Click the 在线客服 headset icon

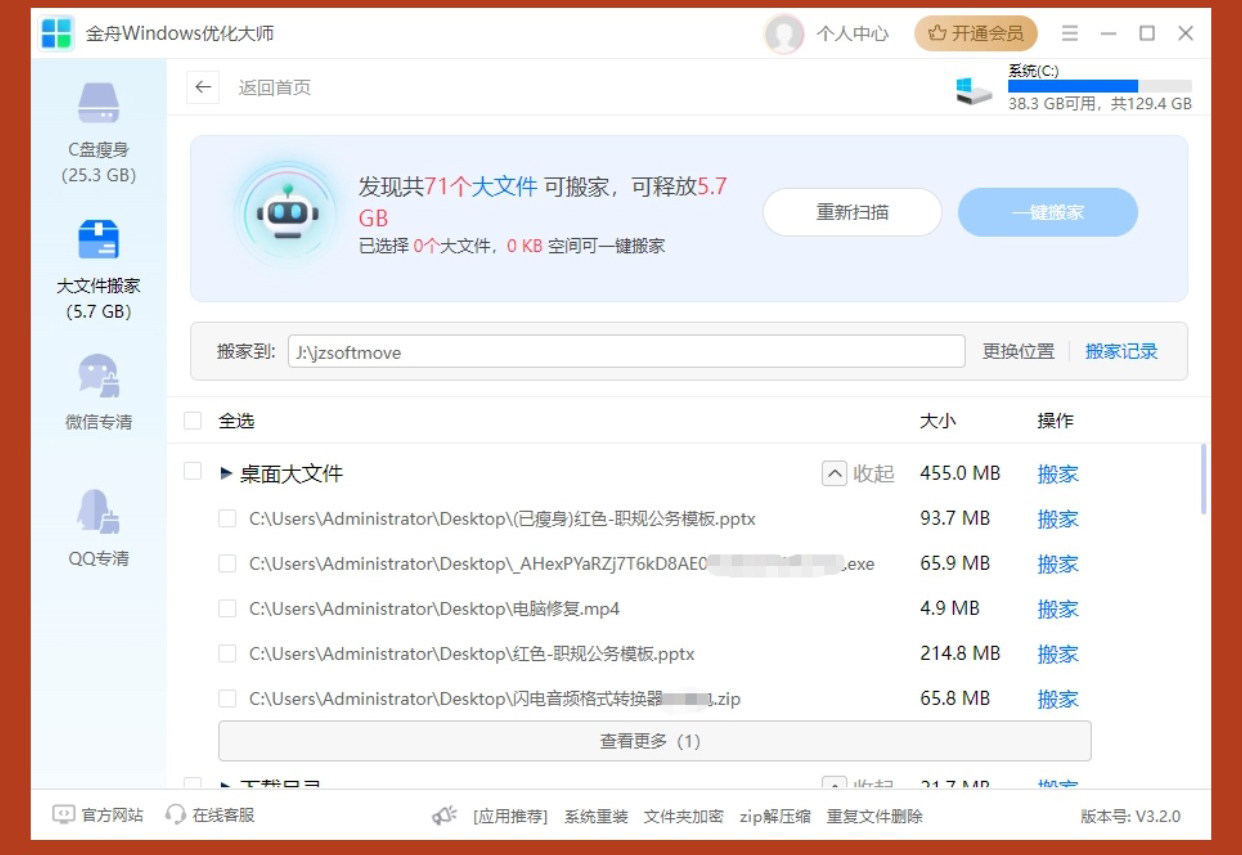point(176,815)
